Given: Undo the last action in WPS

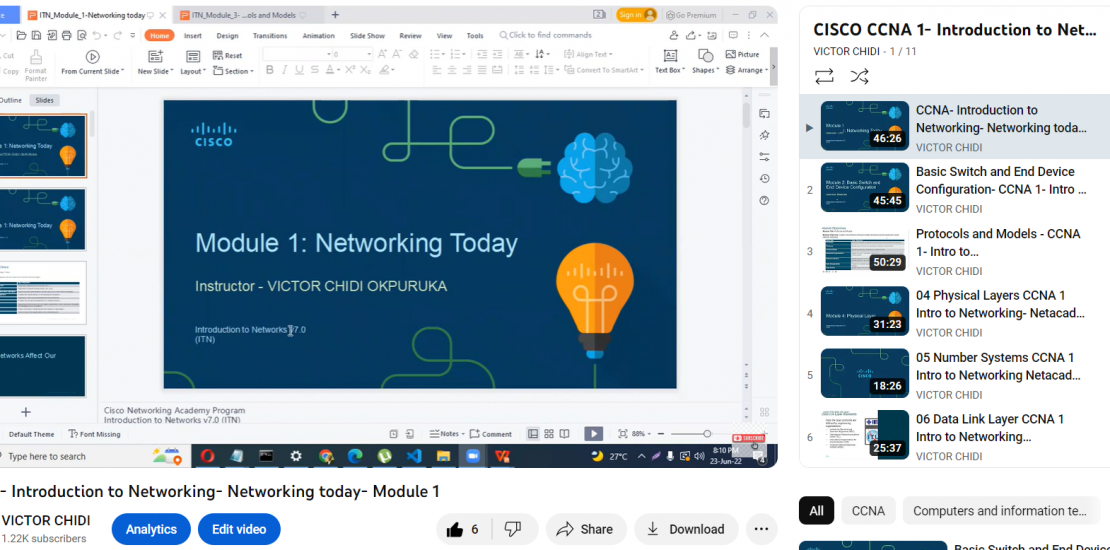Looking at the screenshot, I should coord(96,35).
